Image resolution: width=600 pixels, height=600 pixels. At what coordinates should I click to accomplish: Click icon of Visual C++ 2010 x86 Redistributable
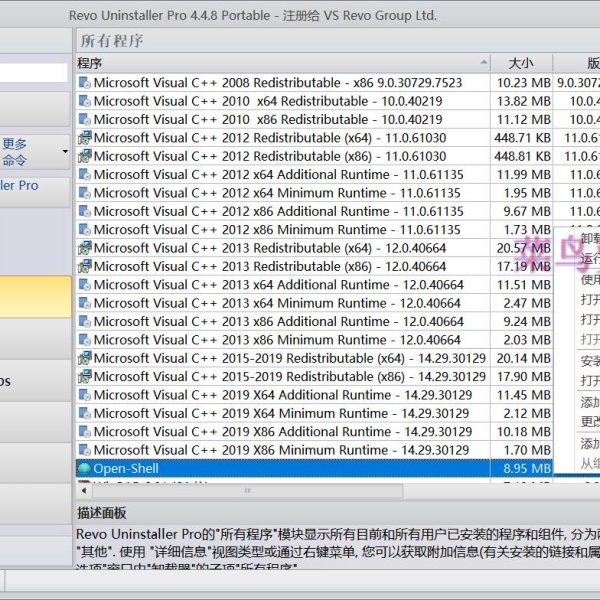coord(85,119)
